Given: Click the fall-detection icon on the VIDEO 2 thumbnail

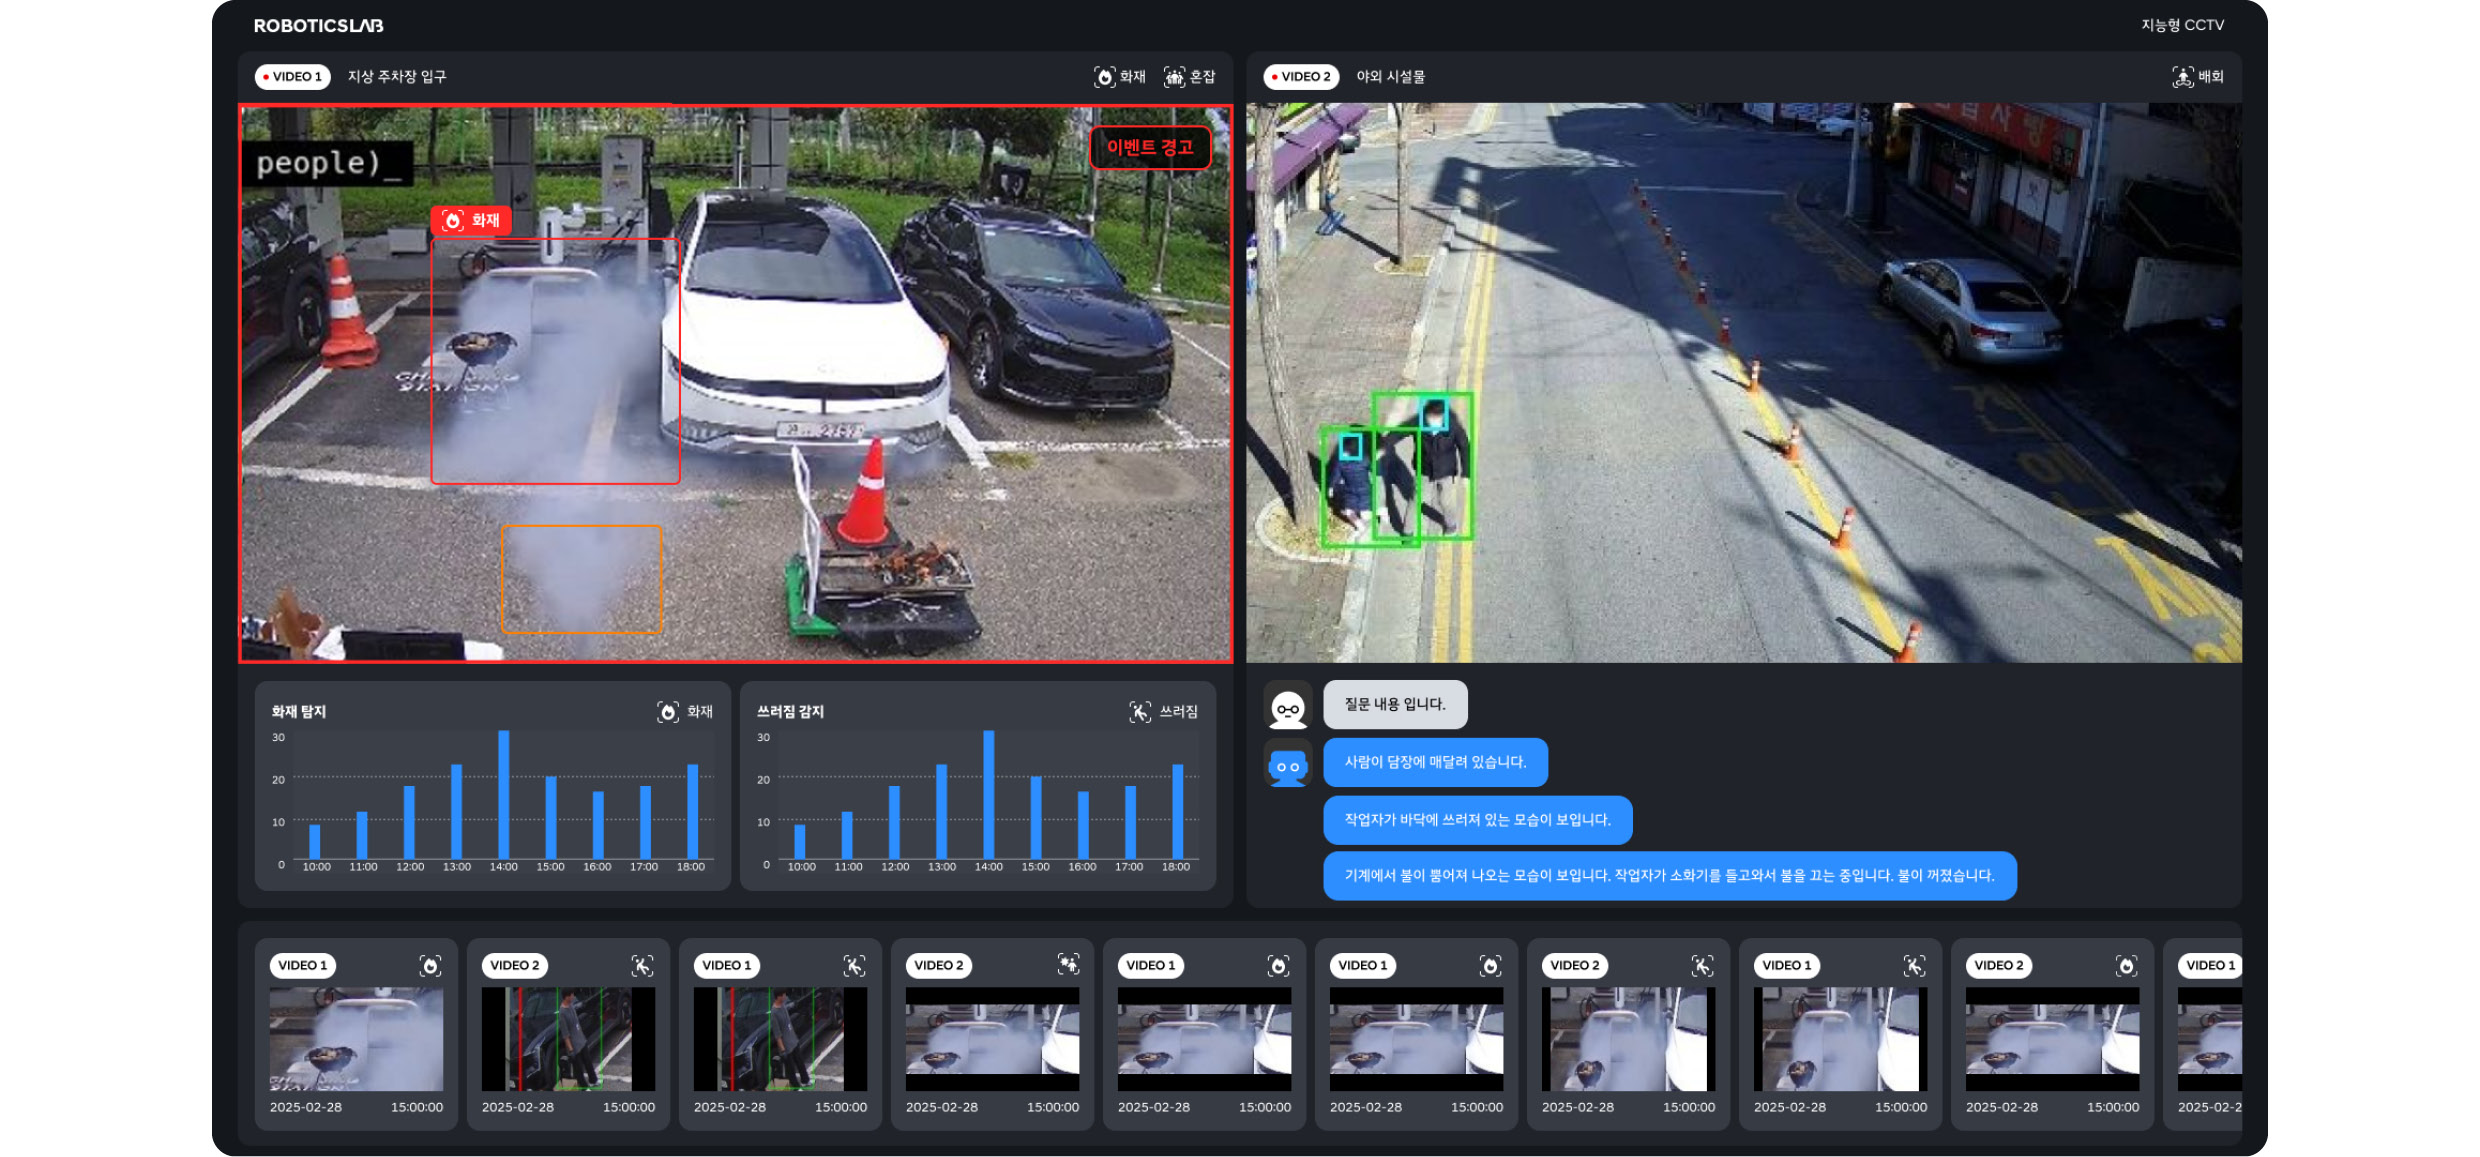Looking at the screenshot, I should pyautogui.click(x=643, y=965).
